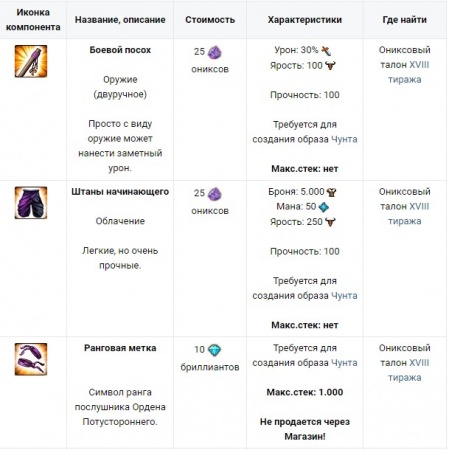The height and width of the screenshot is (450, 449).
Task: Click the bull icon next to Ярость: 100
Action: pos(330,66)
